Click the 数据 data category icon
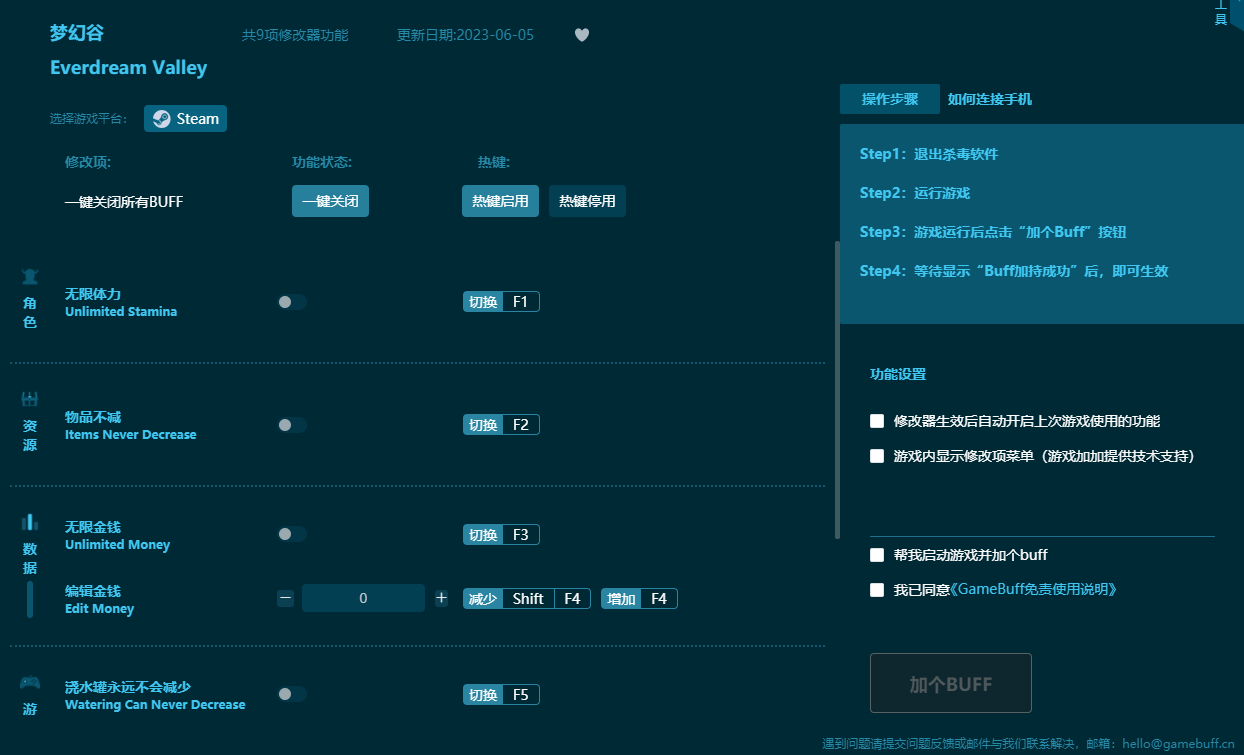The image size is (1244, 755). pos(30,522)
